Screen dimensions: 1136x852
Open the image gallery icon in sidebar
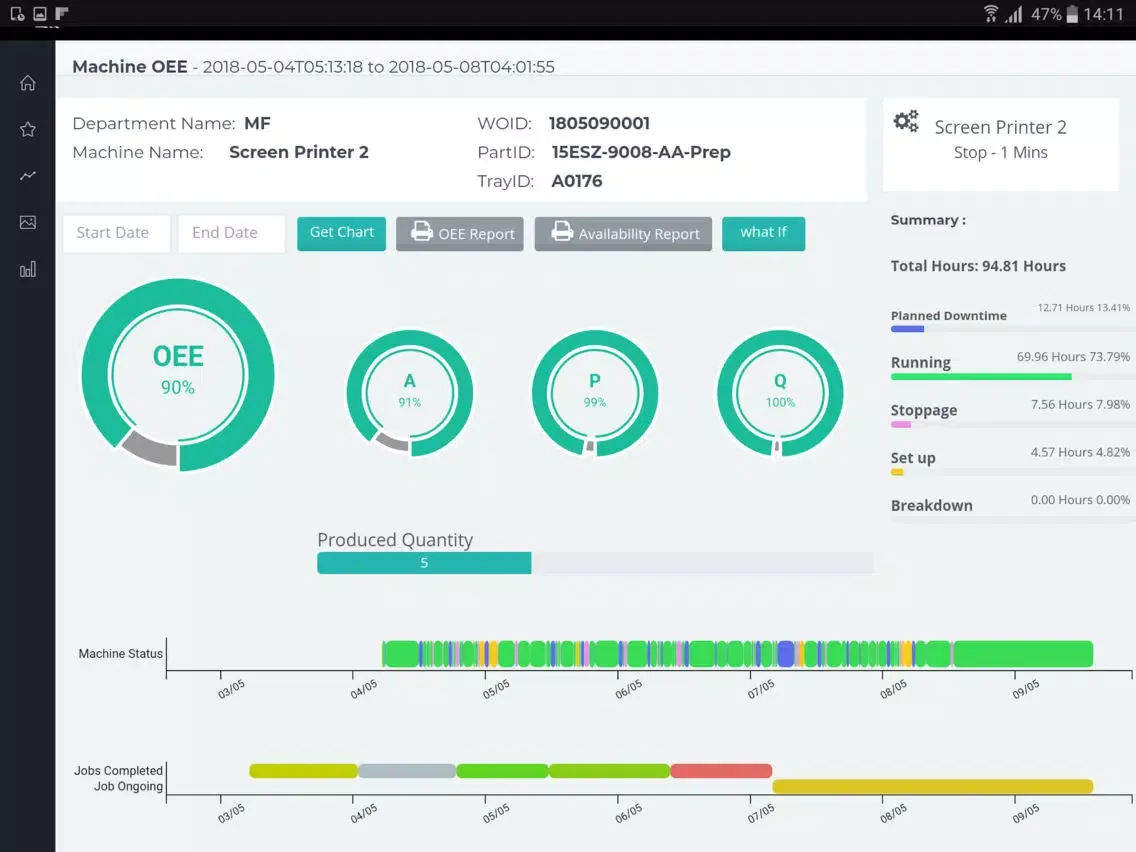(28, 222)
